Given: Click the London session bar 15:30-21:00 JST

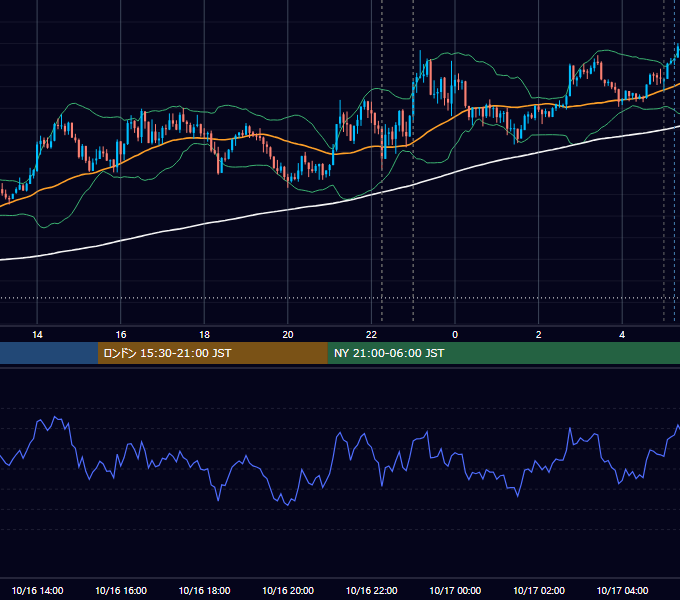Looking at the screenshot, I should coord(212,353).
